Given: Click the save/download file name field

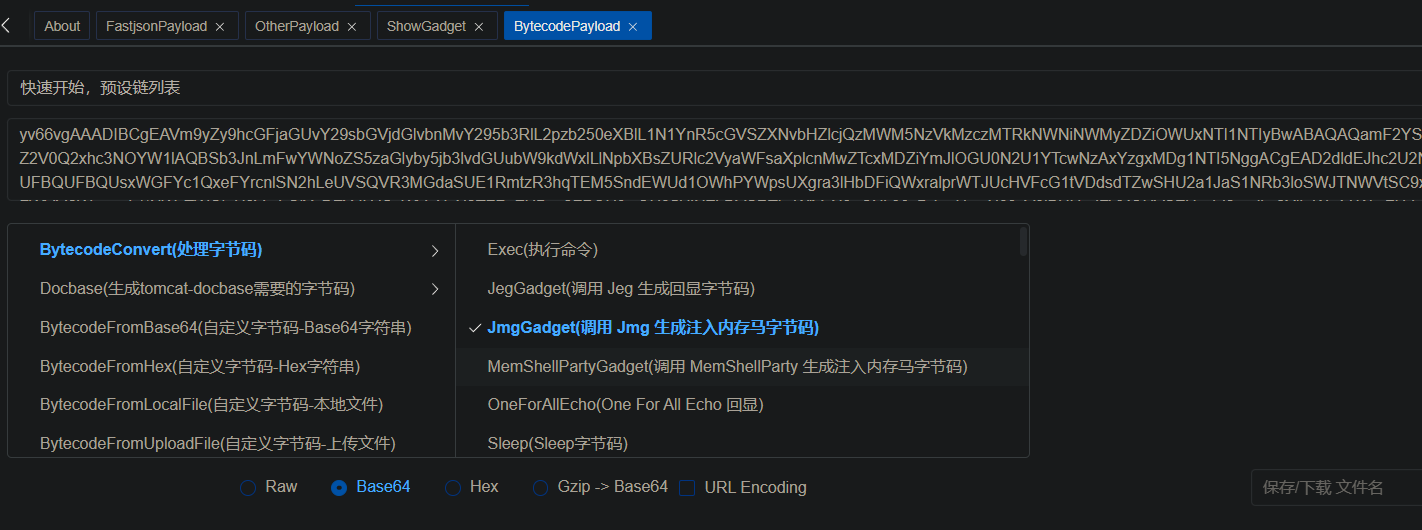Looking at the screenshot, I should (1335, 488).
